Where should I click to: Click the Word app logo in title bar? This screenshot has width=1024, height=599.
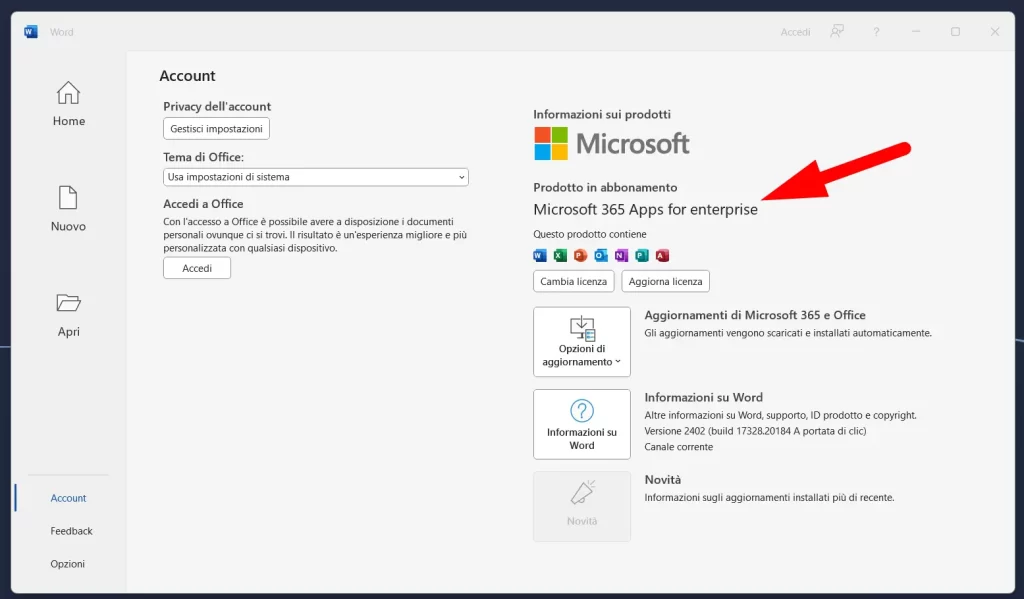[x=31, y=32]
